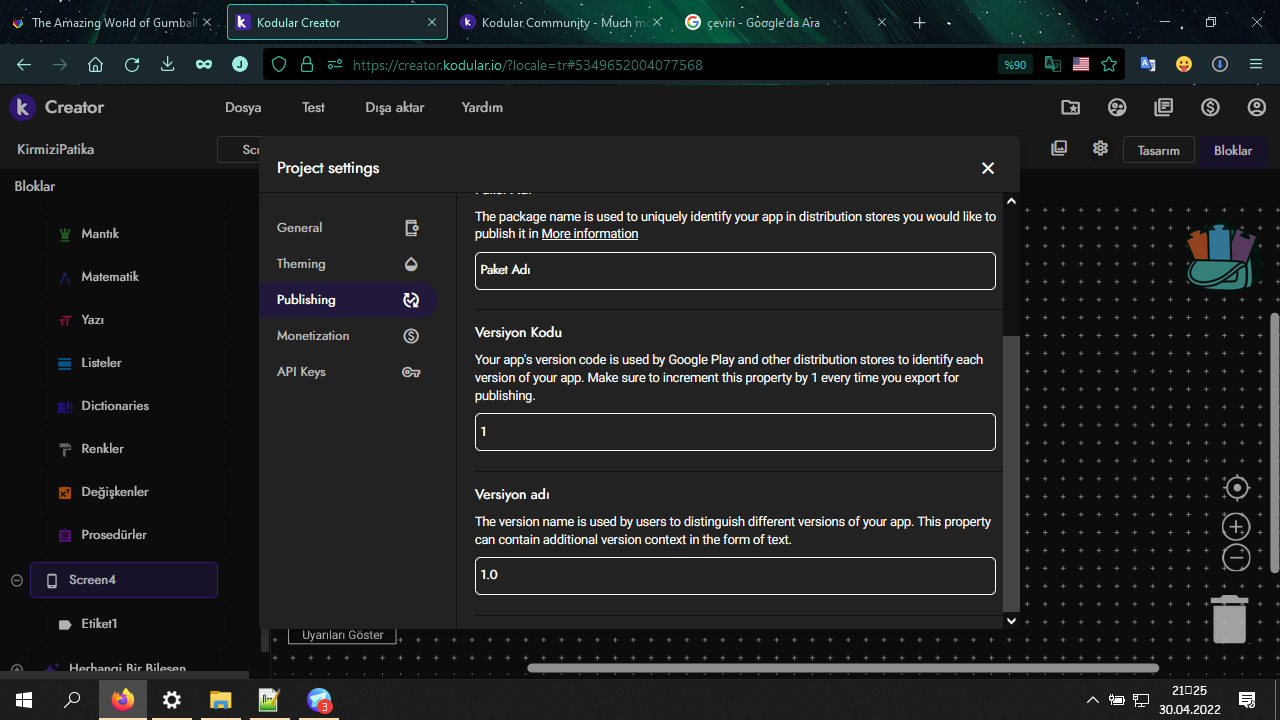
Task: Close the Project settings dialog
Action: (988, 168)
